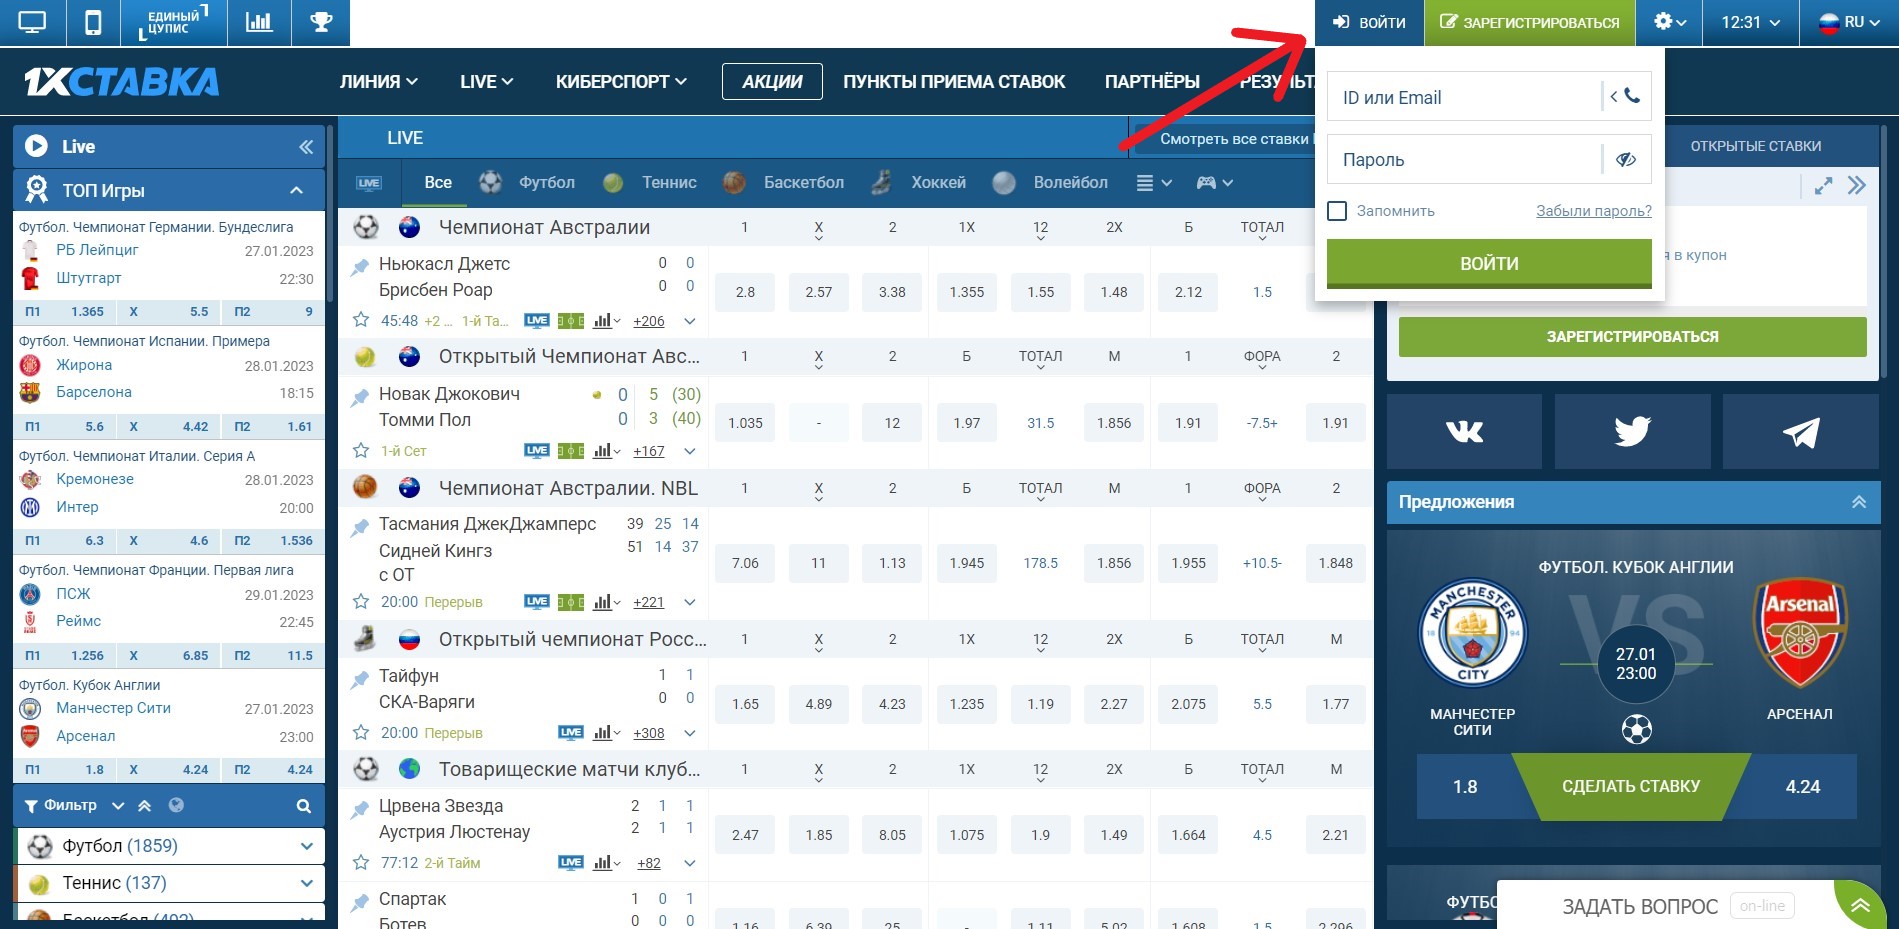Open stats chart for Новак Джокович match
Image resolution: width=1899 pixels, height=929 pixels.
tap(606, 451)
